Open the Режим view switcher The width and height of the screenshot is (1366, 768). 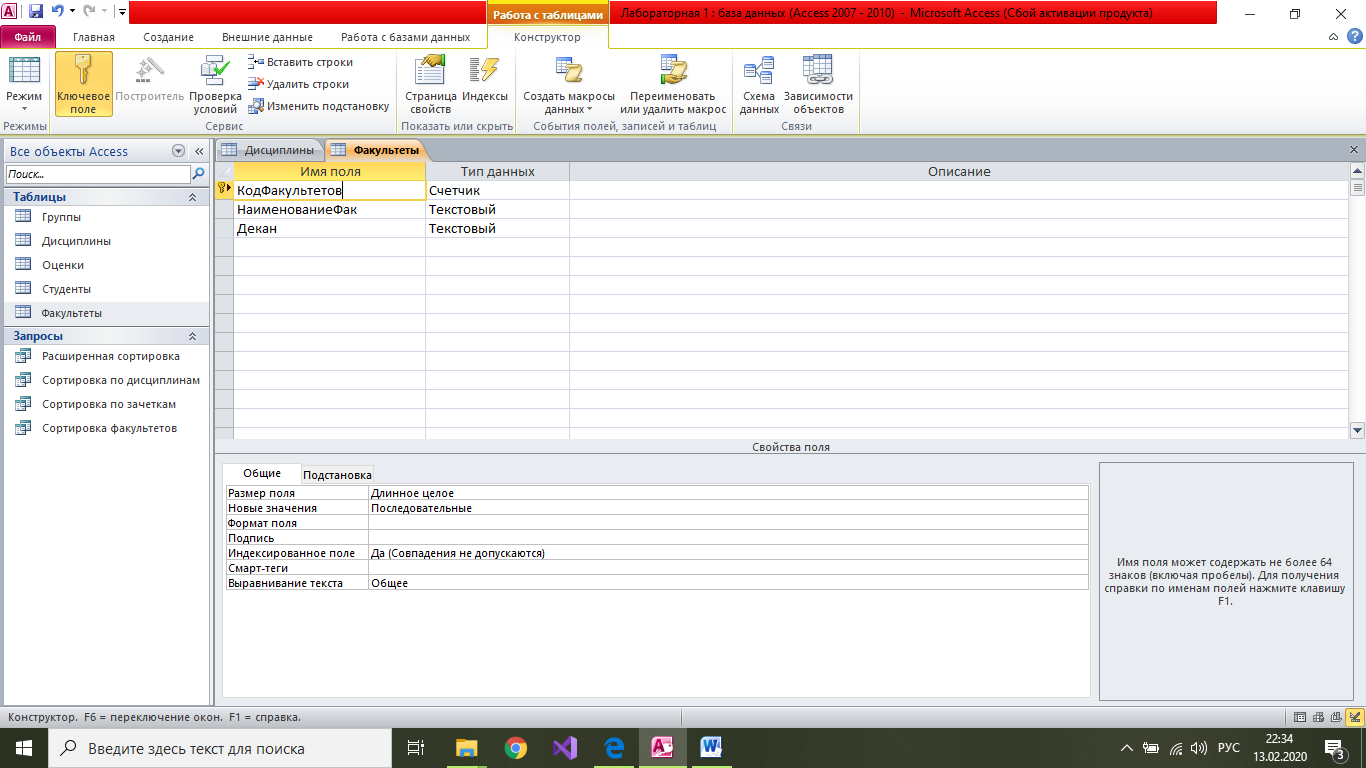pyautogui.click(x=24, y=84)
